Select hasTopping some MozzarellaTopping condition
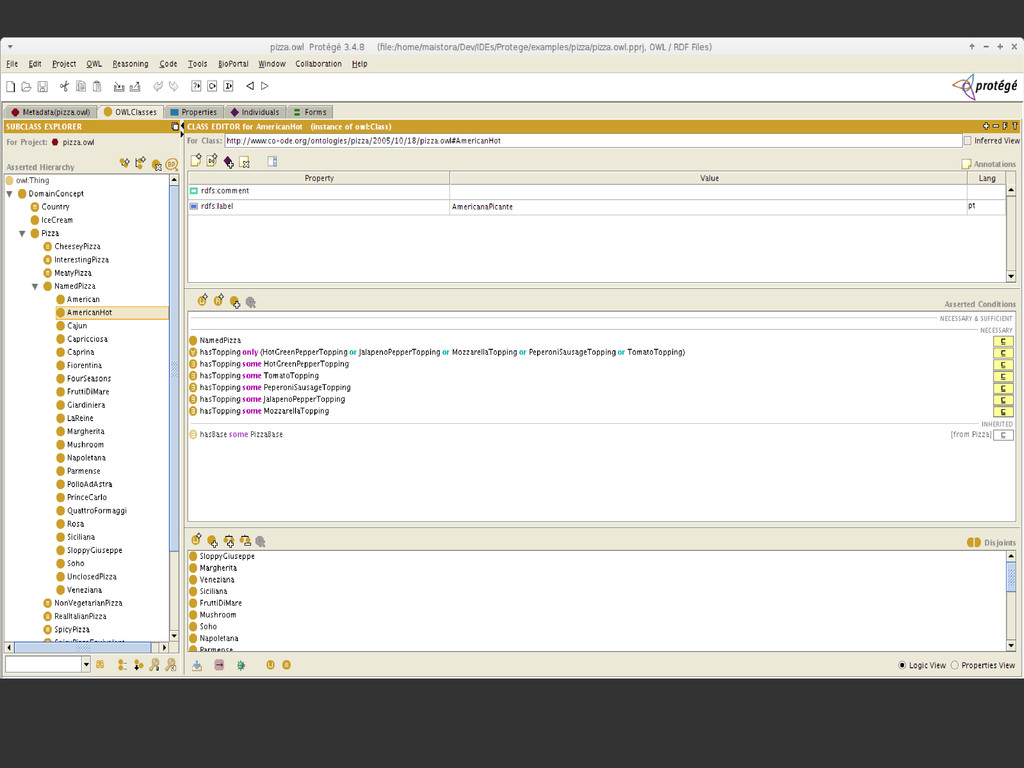Screen dimensions: 1024x768 (x=264, y=411)
